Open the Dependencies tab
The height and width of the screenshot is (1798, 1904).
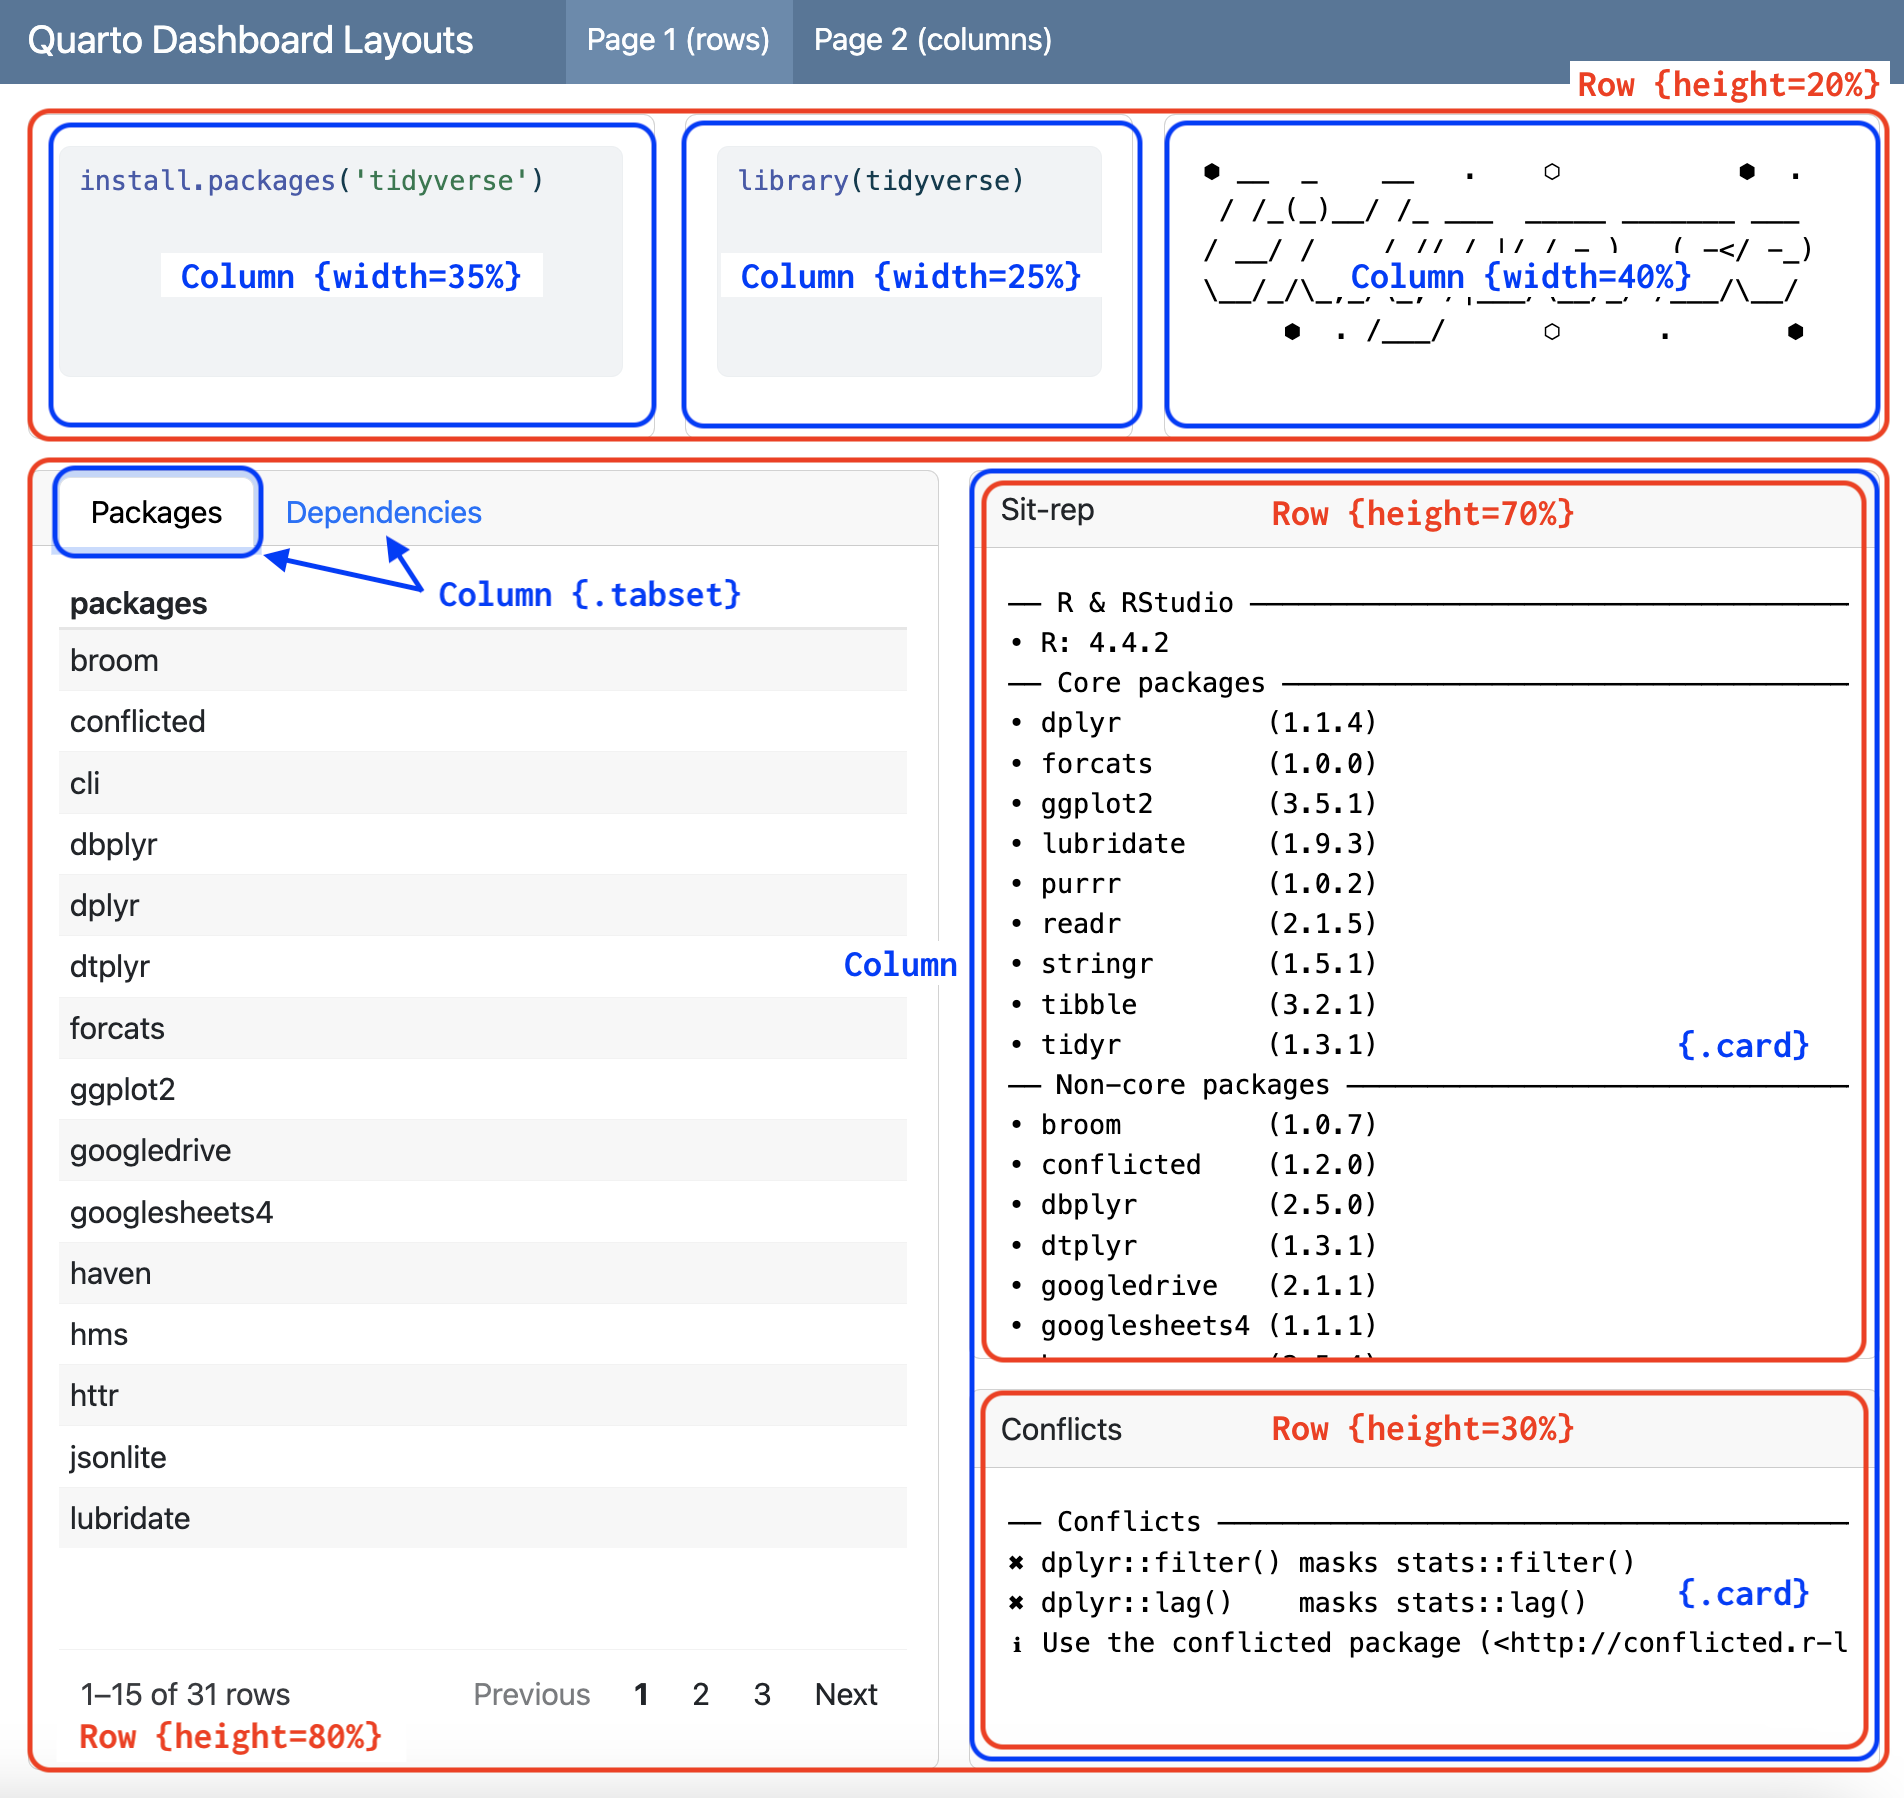tap(382, 511)
